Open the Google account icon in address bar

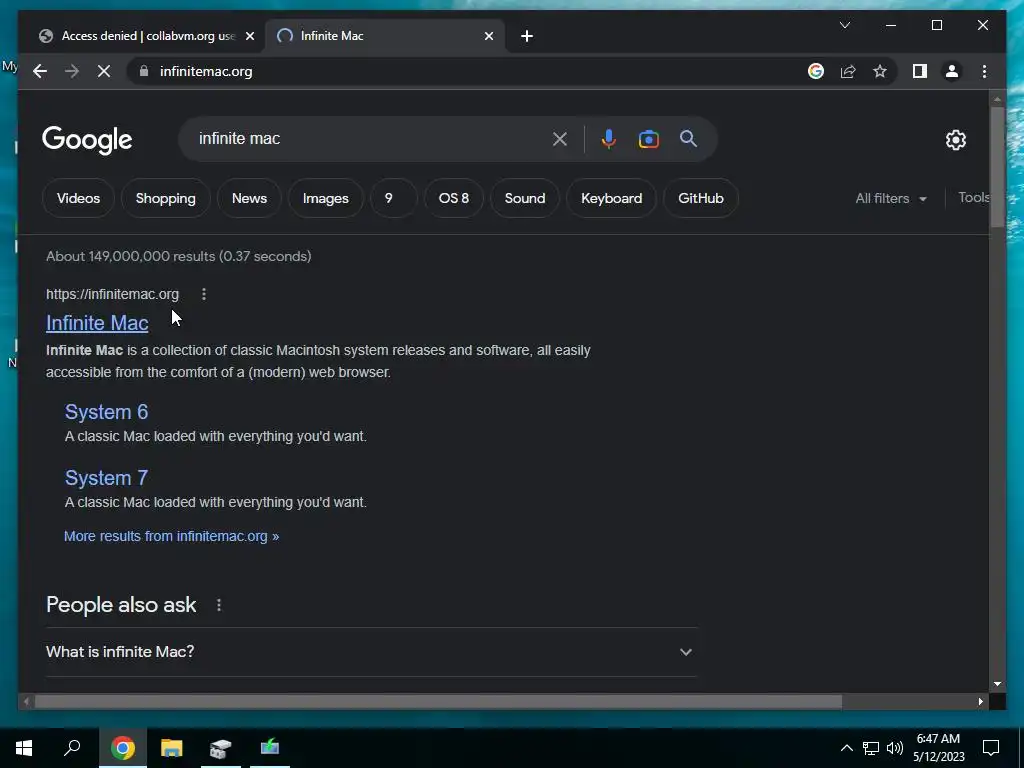click(x=816, y=71)
